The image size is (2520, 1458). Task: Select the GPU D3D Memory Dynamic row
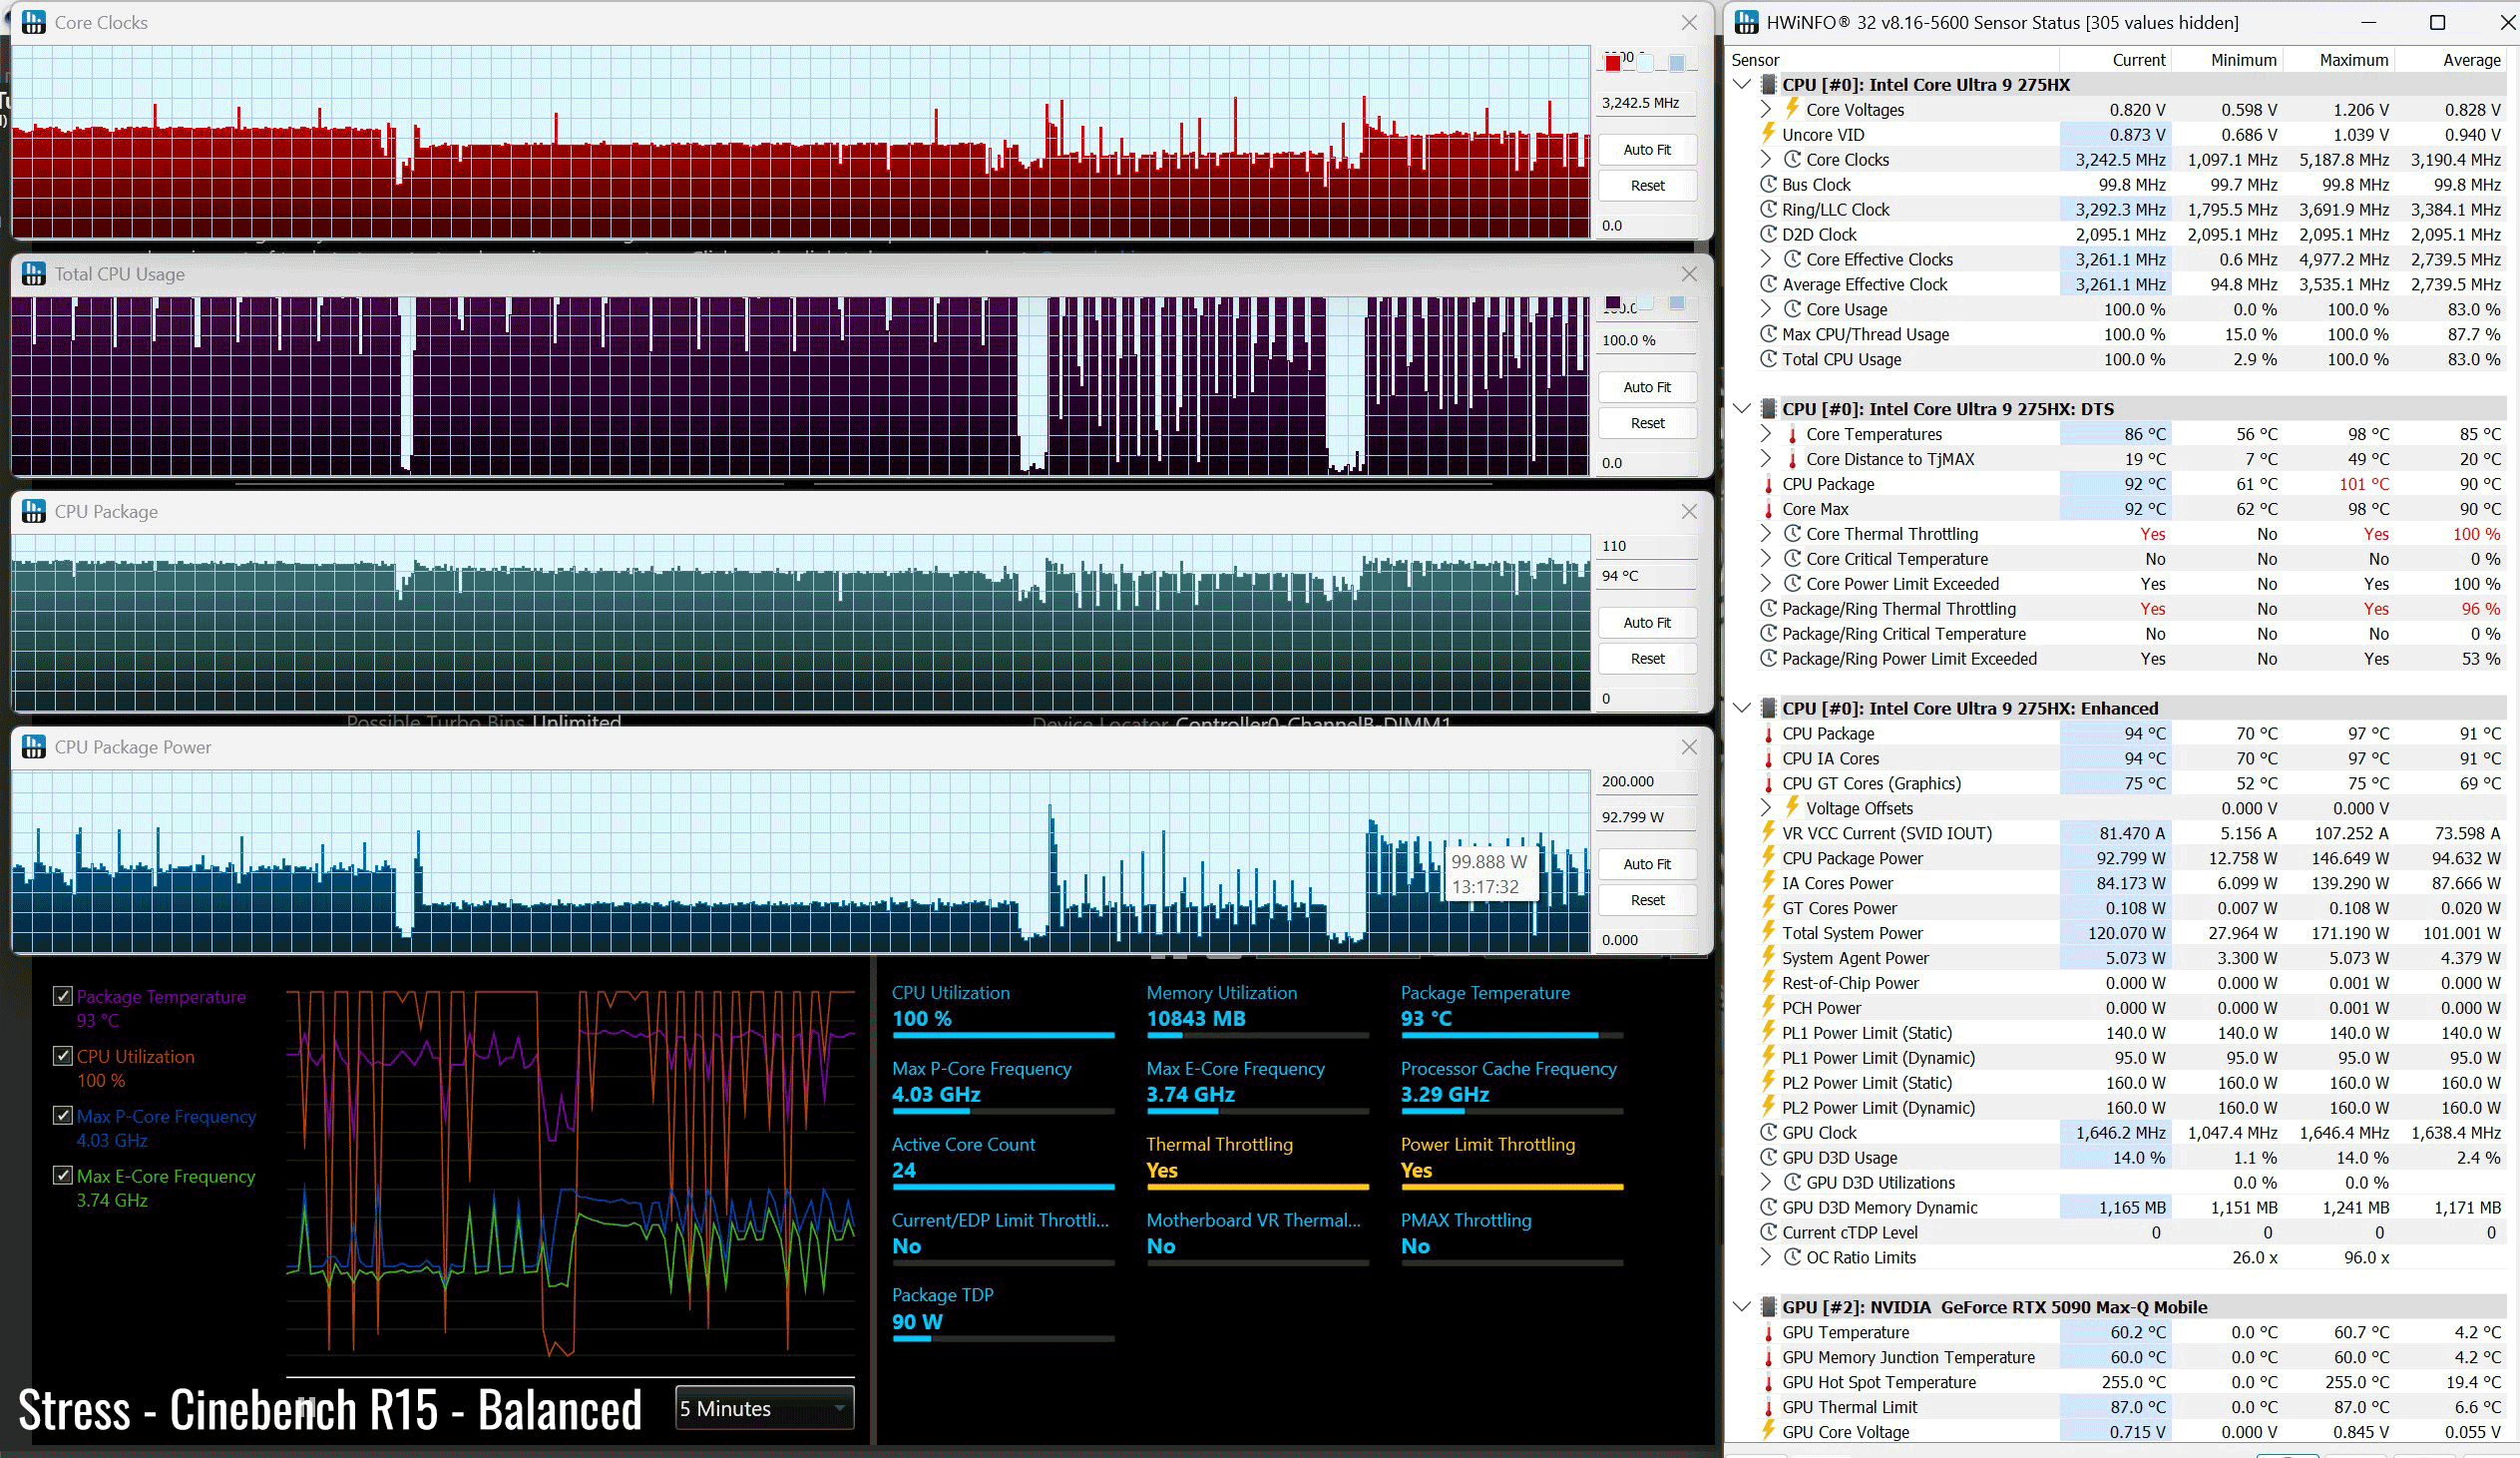2130,1207
